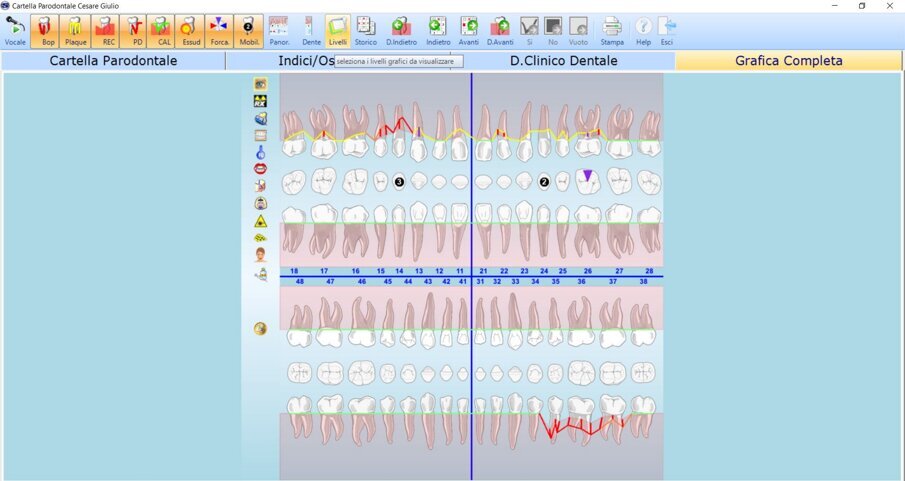
Task: Click the RX radiograph sidebar icon
Action: click(x=260, y=101)
